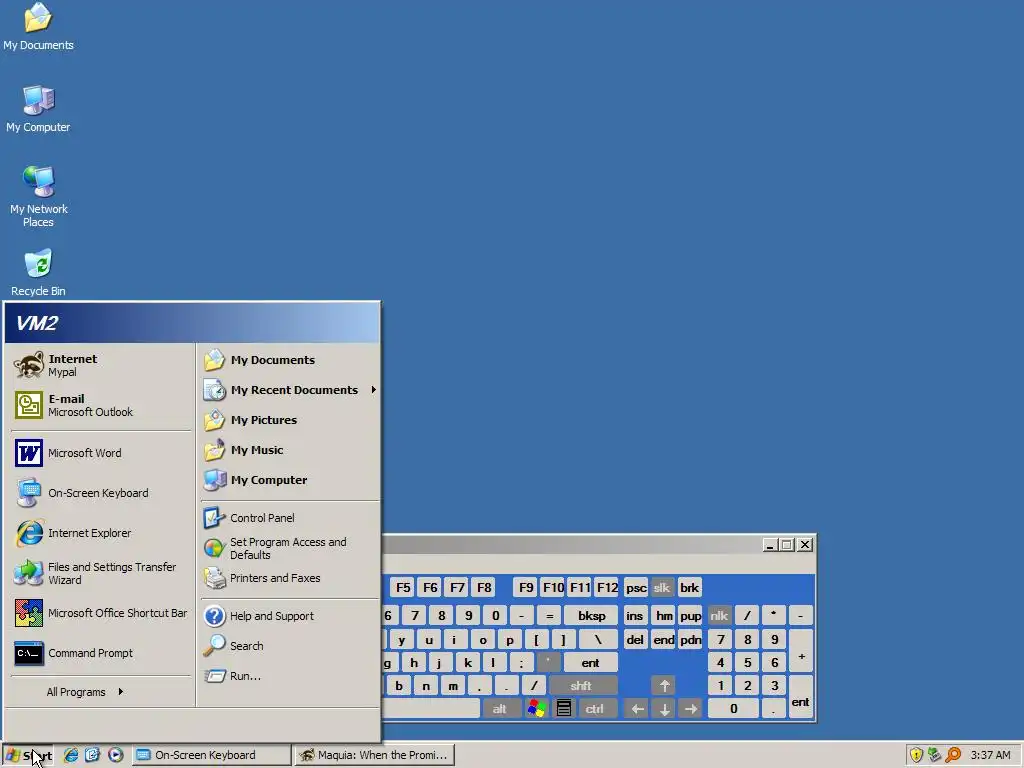Click the Start button

click(28, 755)
